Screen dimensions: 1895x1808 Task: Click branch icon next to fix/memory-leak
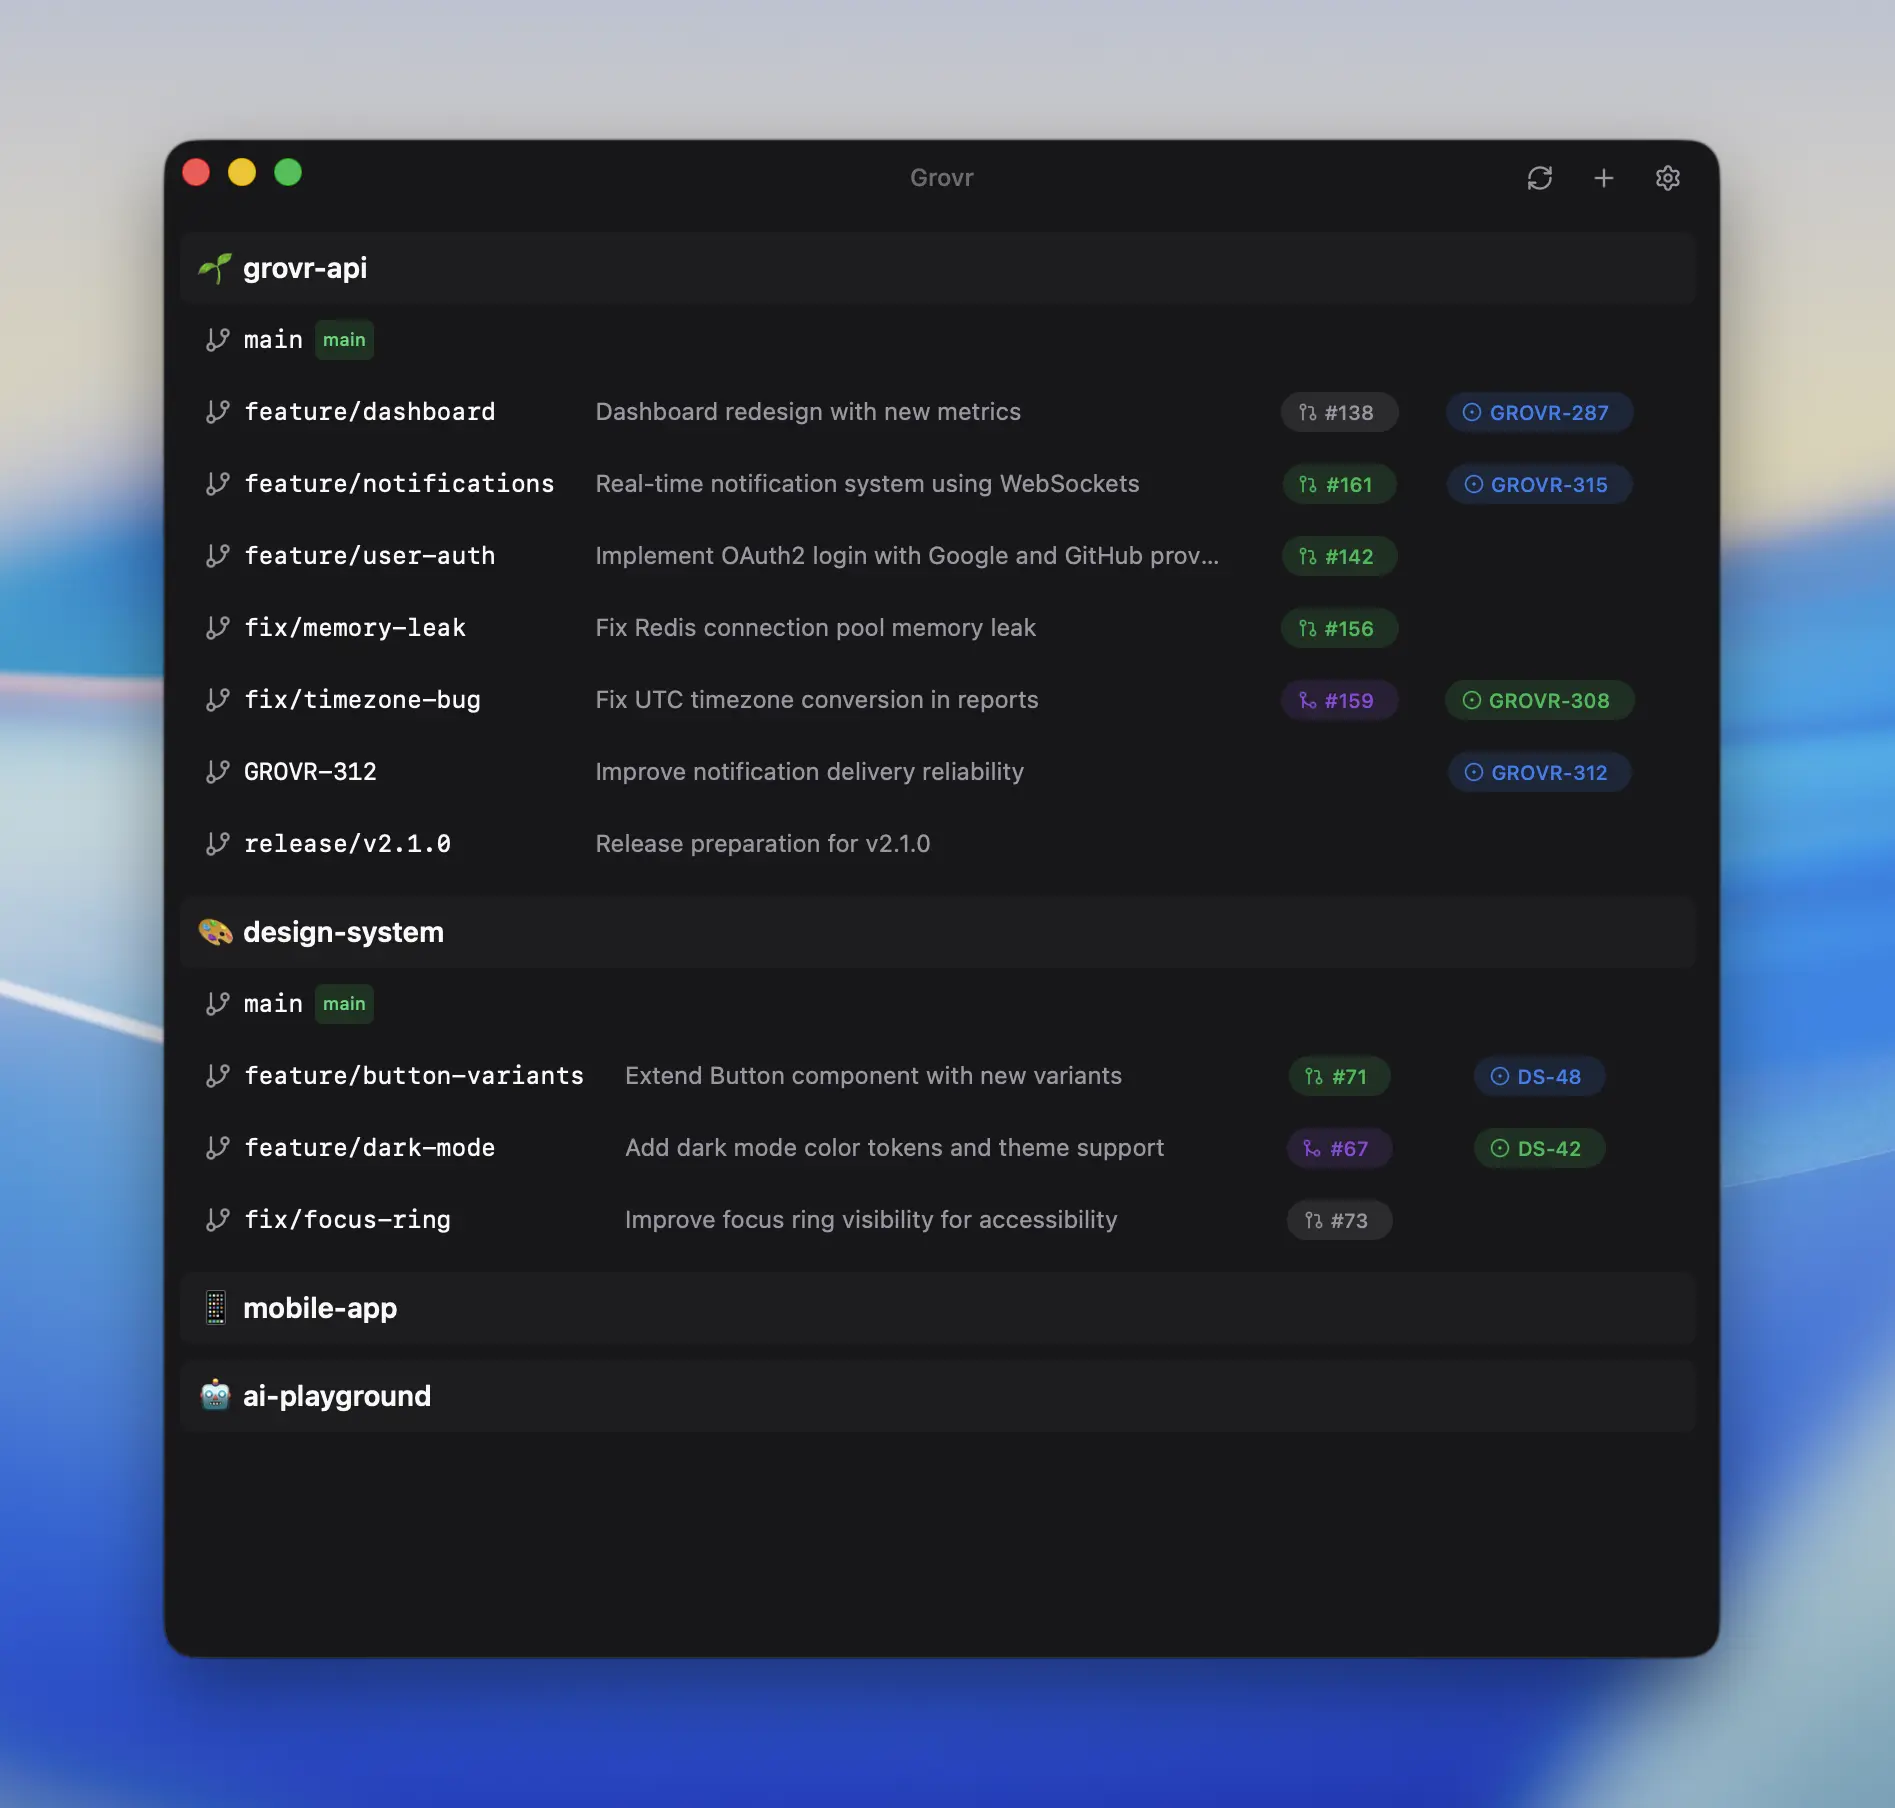coord(217,628)
